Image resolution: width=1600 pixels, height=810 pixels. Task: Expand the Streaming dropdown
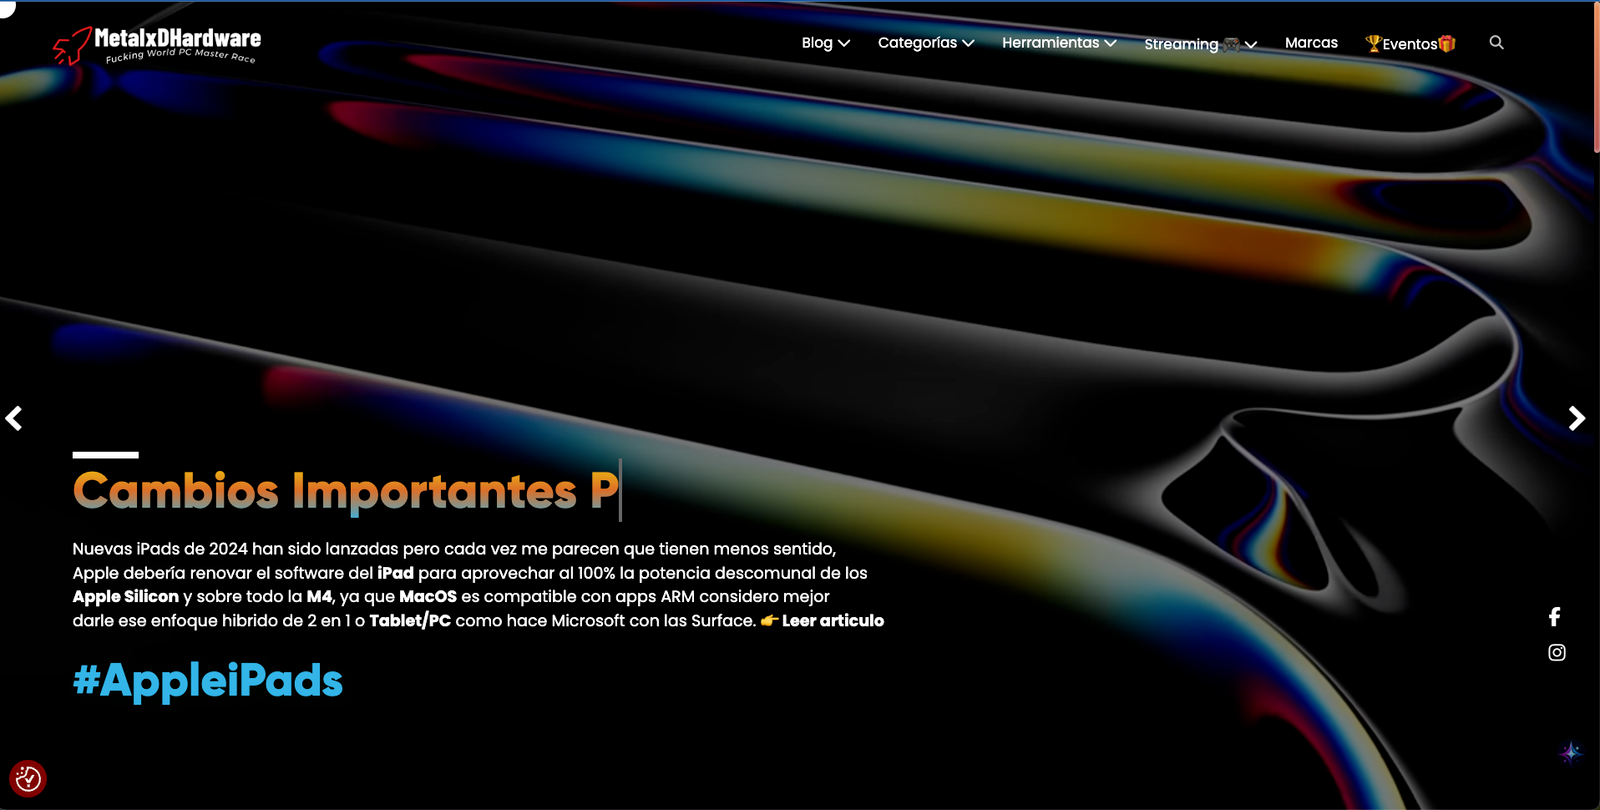pos(1200,44)
